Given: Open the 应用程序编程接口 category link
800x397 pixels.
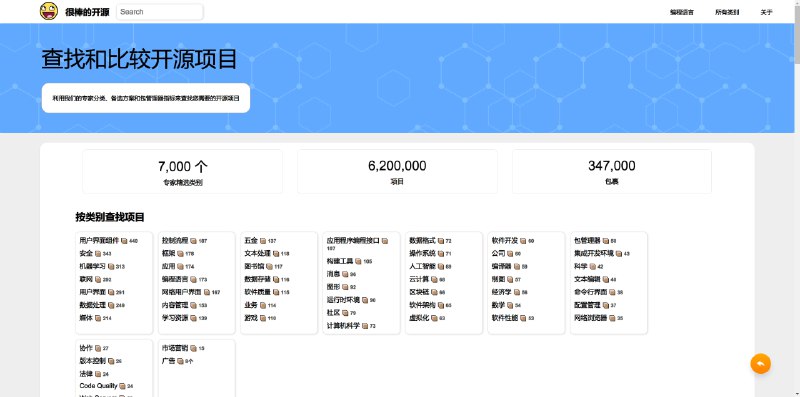Looking at the screenshot, I should (x=354, y=240).
